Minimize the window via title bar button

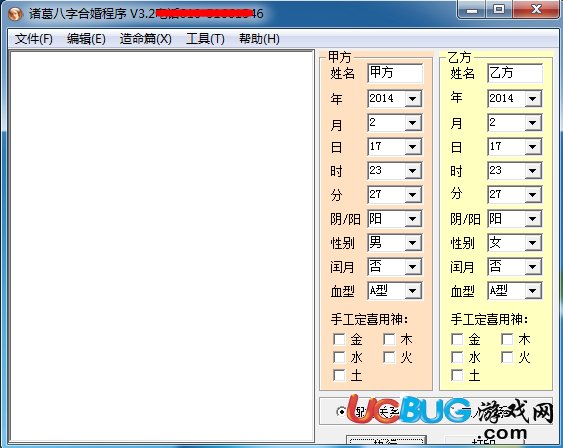pyautogui.click(x=472, y=10)
